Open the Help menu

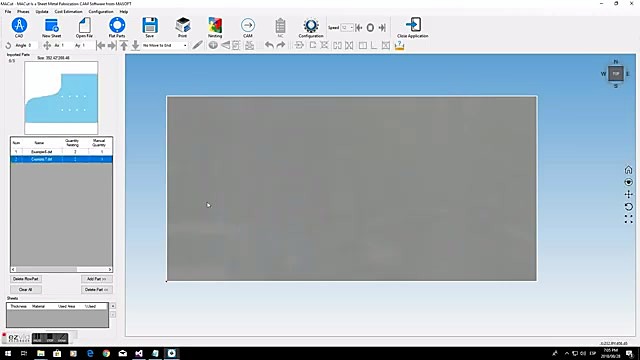click(x=124, y=11)
